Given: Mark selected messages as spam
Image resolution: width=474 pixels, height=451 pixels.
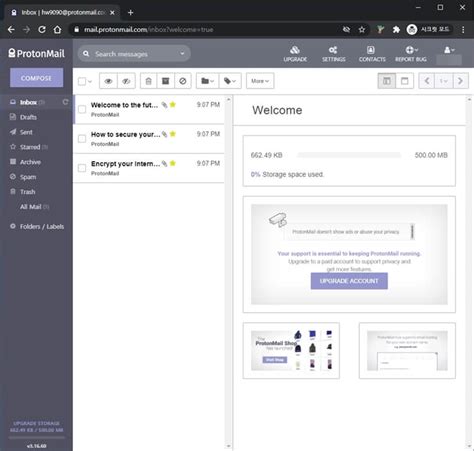Looking at the screenshot, I should pos(183,81).
